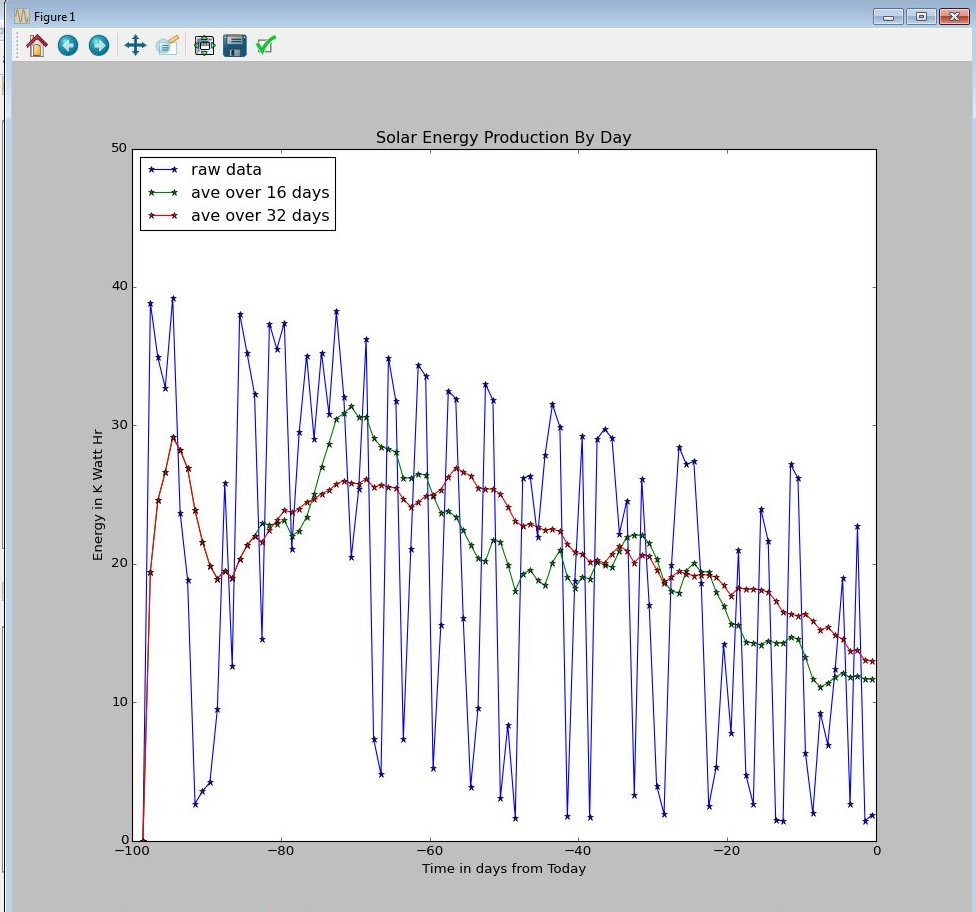The image size is (976, 912).
Task: Click the x-axis tick label −100
Action: click(131, 851)
